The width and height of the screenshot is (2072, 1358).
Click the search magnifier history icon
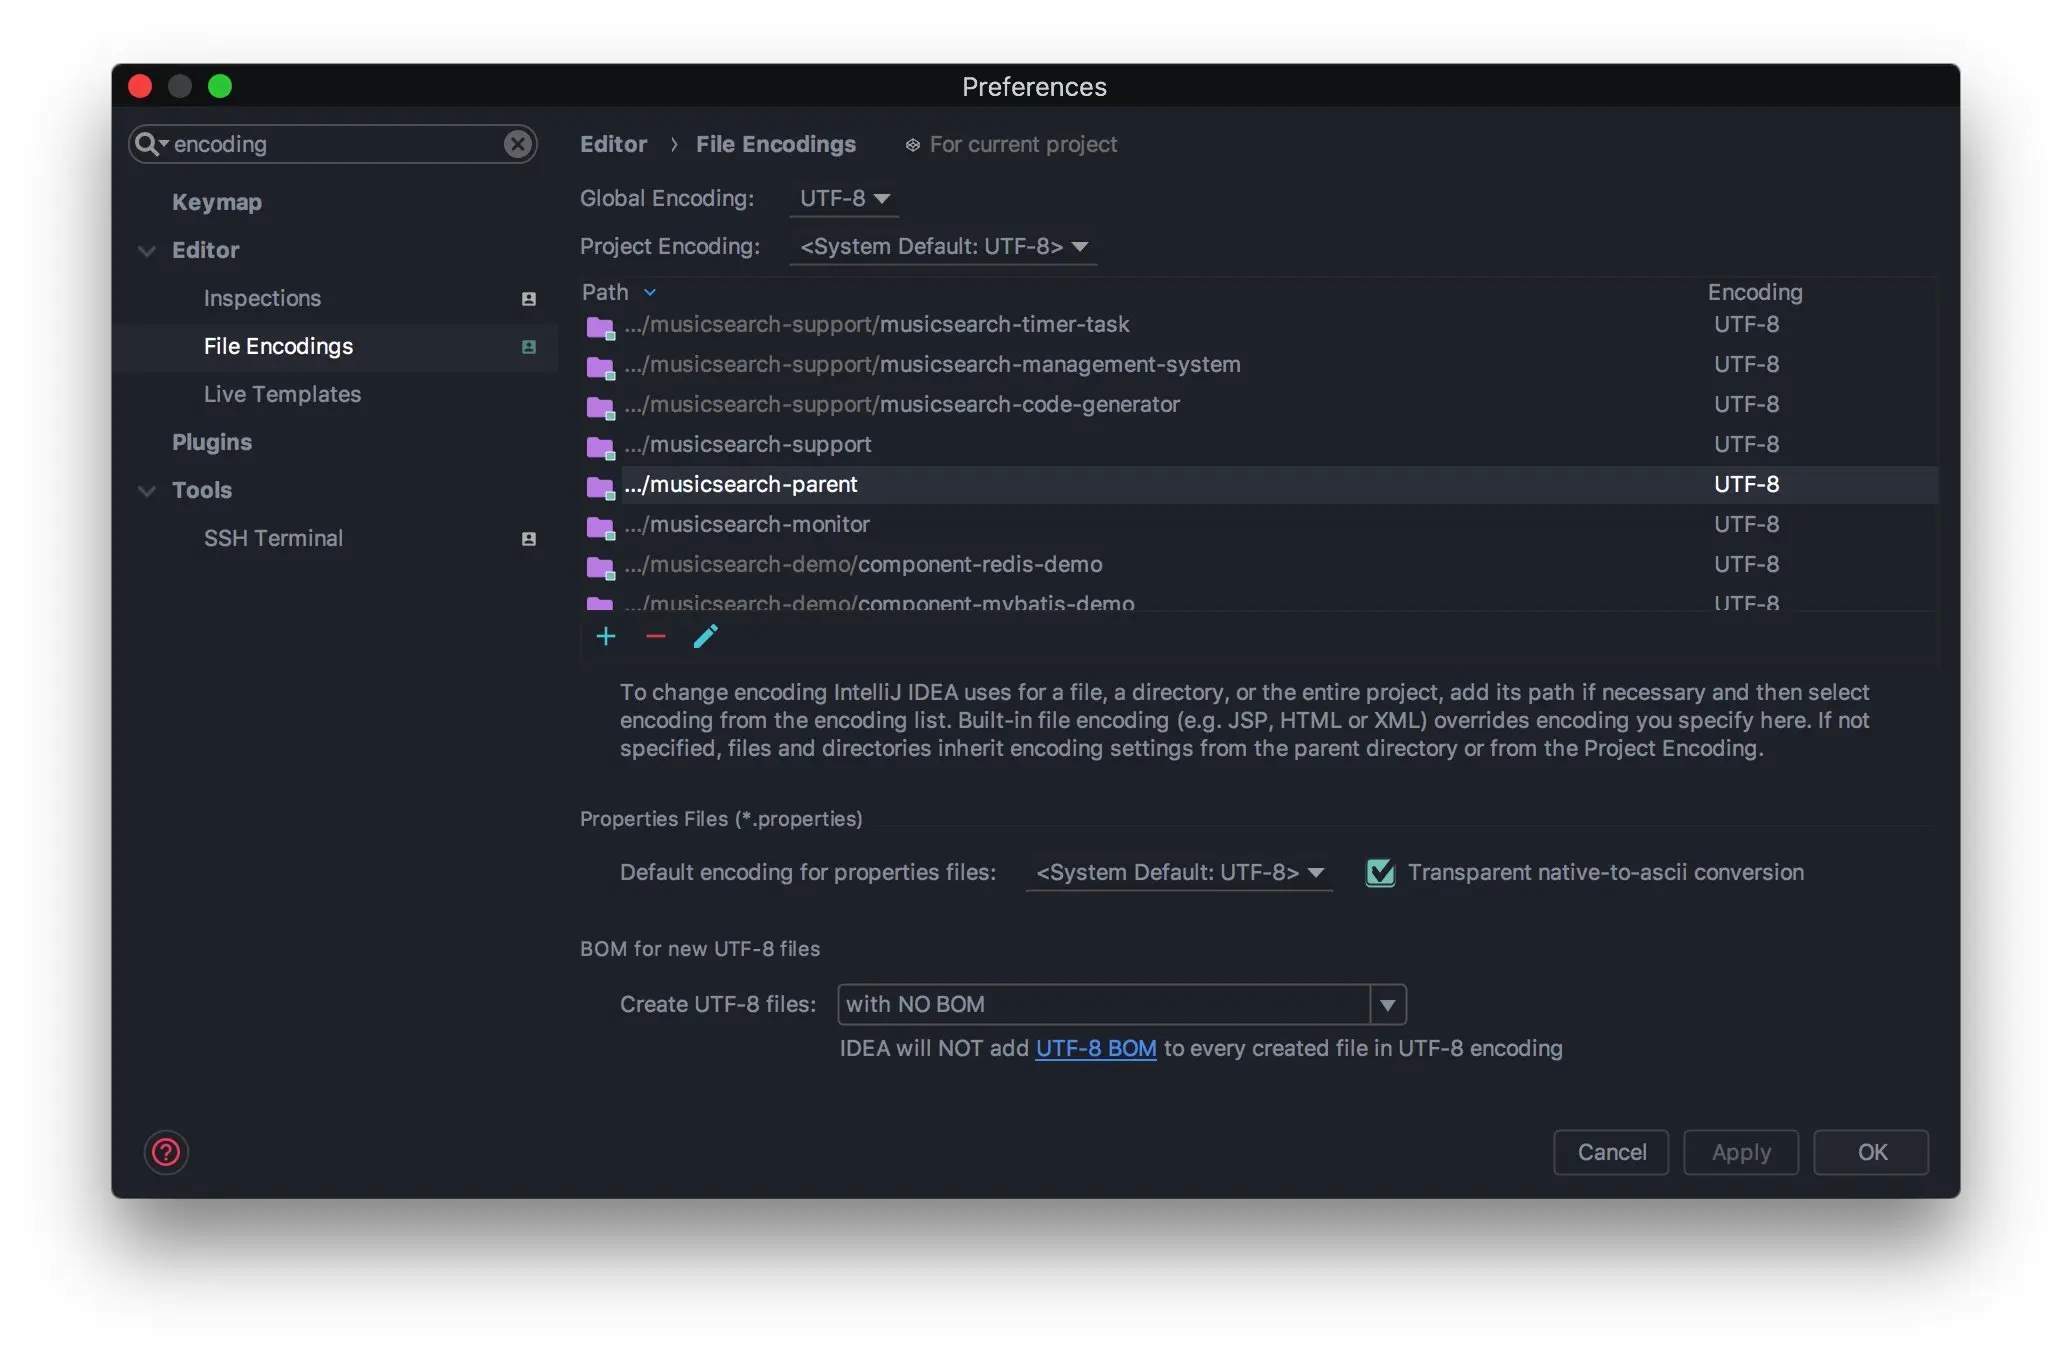click(150, 144)
